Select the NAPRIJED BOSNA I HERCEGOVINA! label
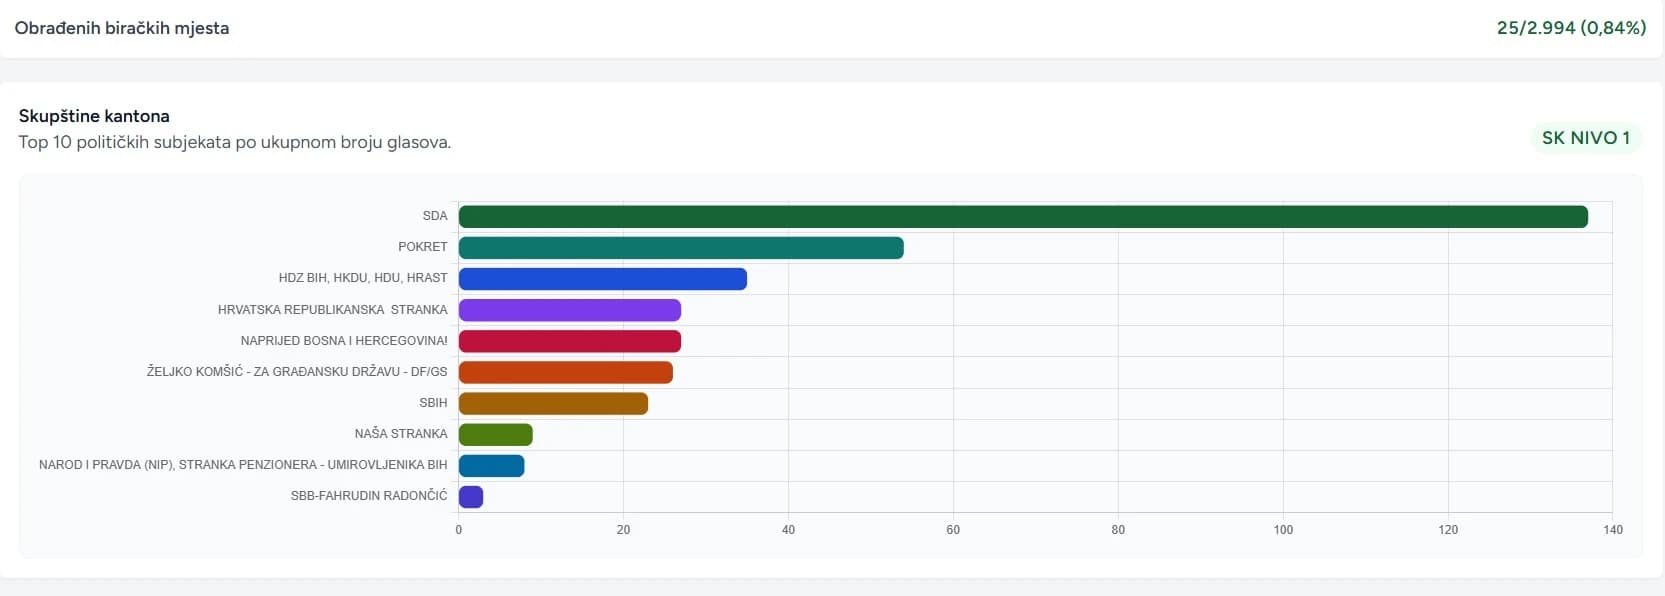Viewport: 1665px width, 596px height. (x=344, y=341)
